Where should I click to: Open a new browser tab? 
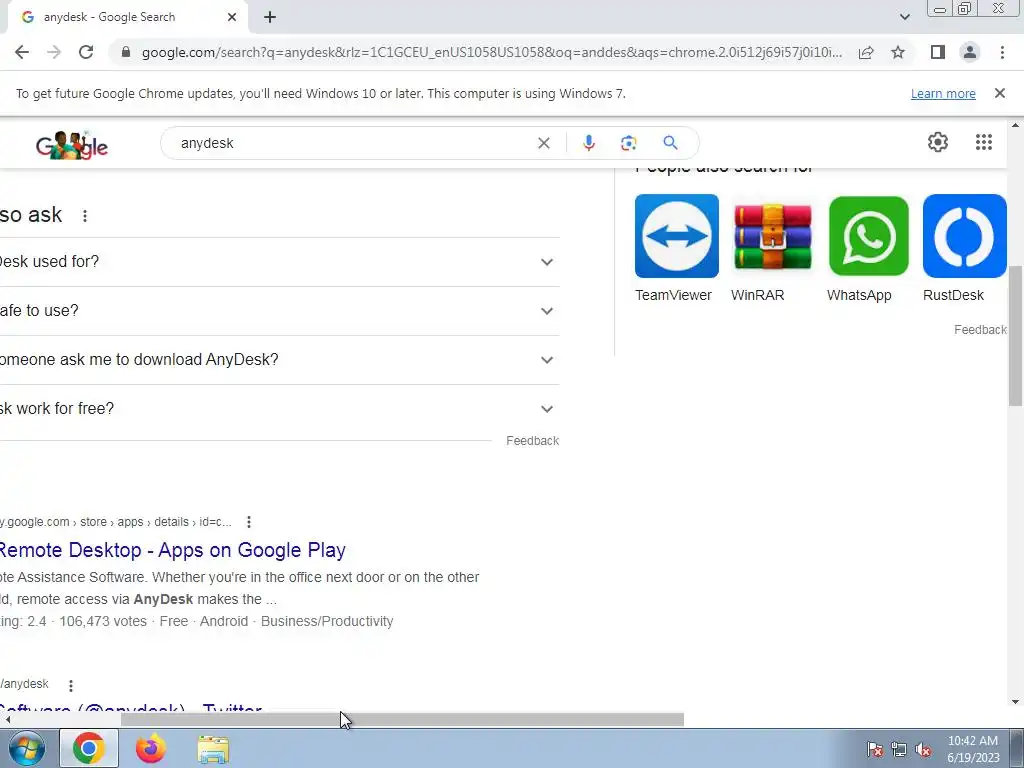tap(270, 18)
